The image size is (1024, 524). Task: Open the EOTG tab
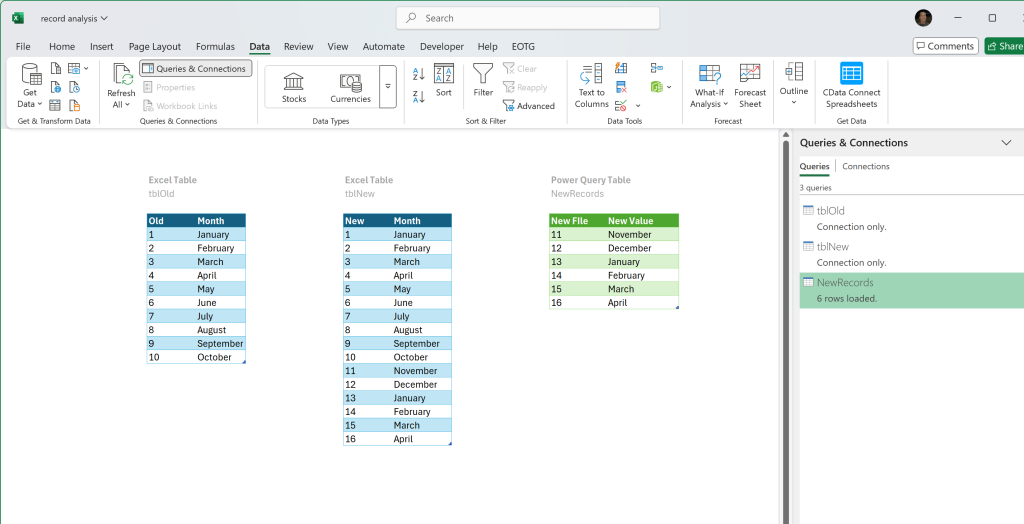pos(523,46)
